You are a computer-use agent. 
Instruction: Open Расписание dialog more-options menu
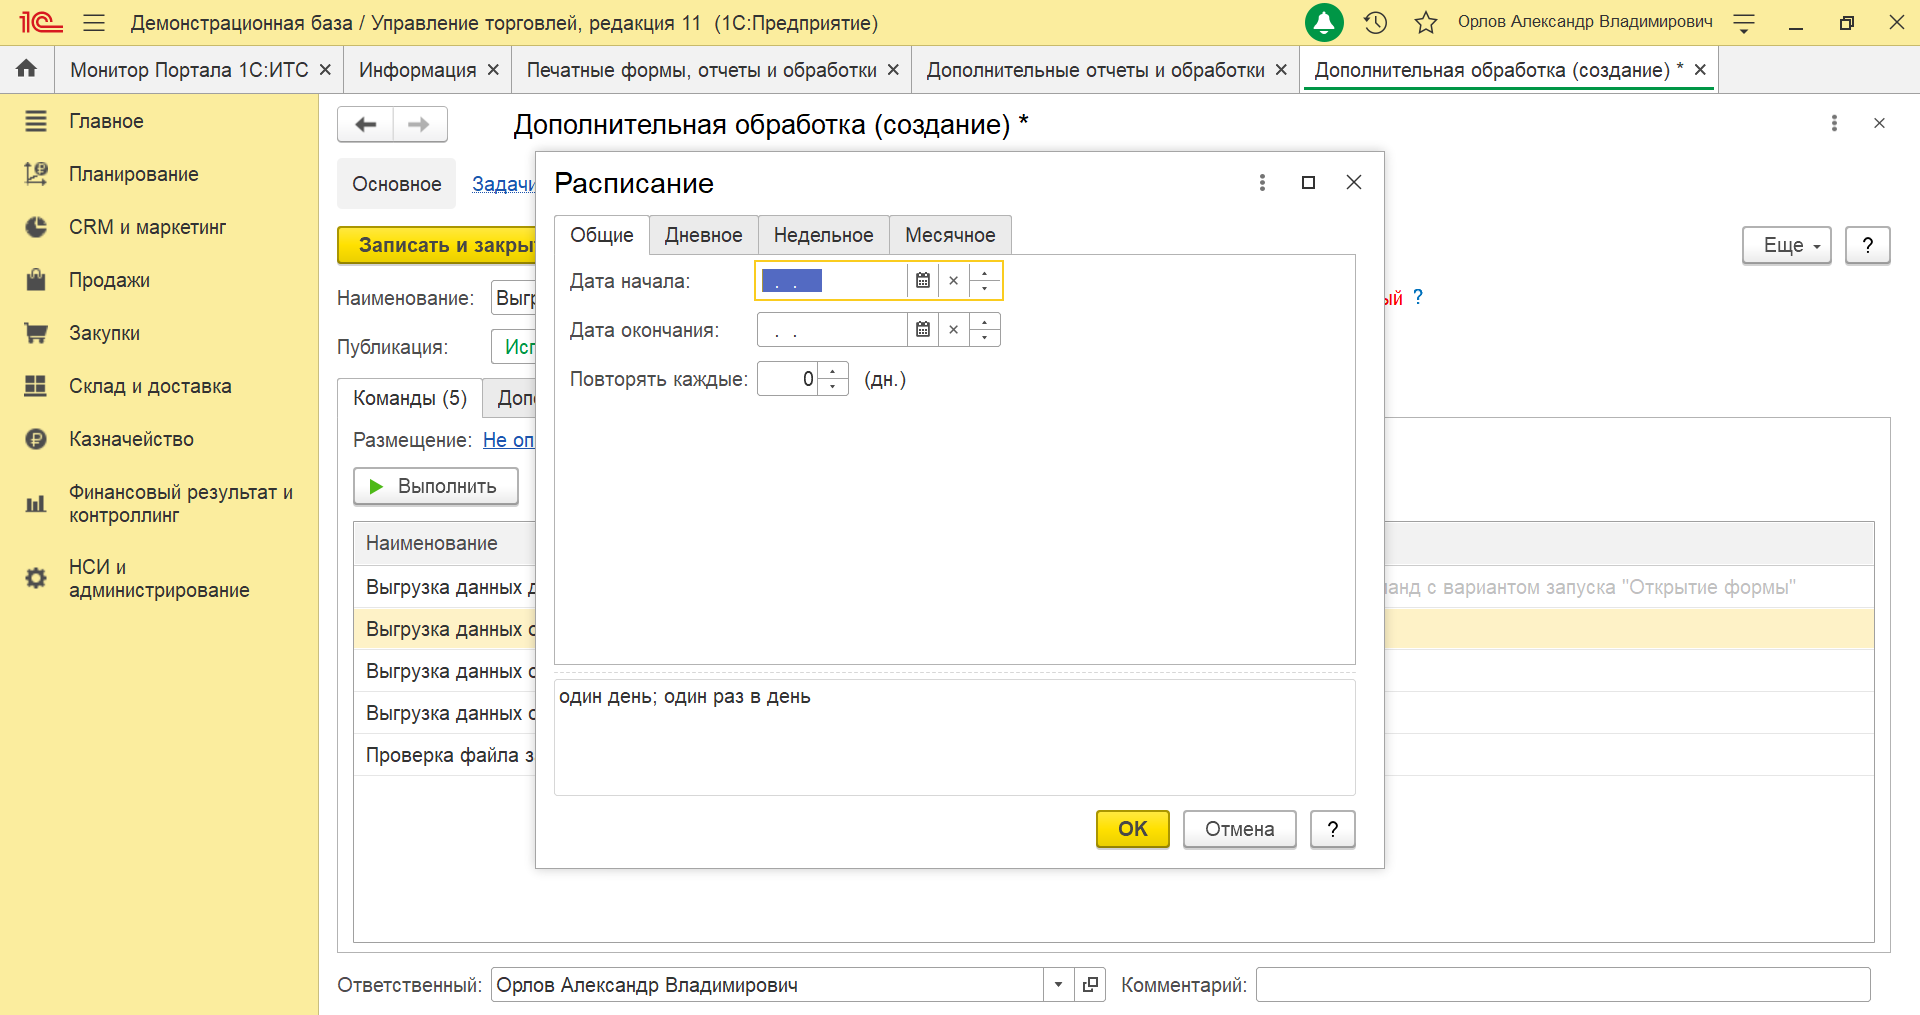click(x=1262, y=182)
